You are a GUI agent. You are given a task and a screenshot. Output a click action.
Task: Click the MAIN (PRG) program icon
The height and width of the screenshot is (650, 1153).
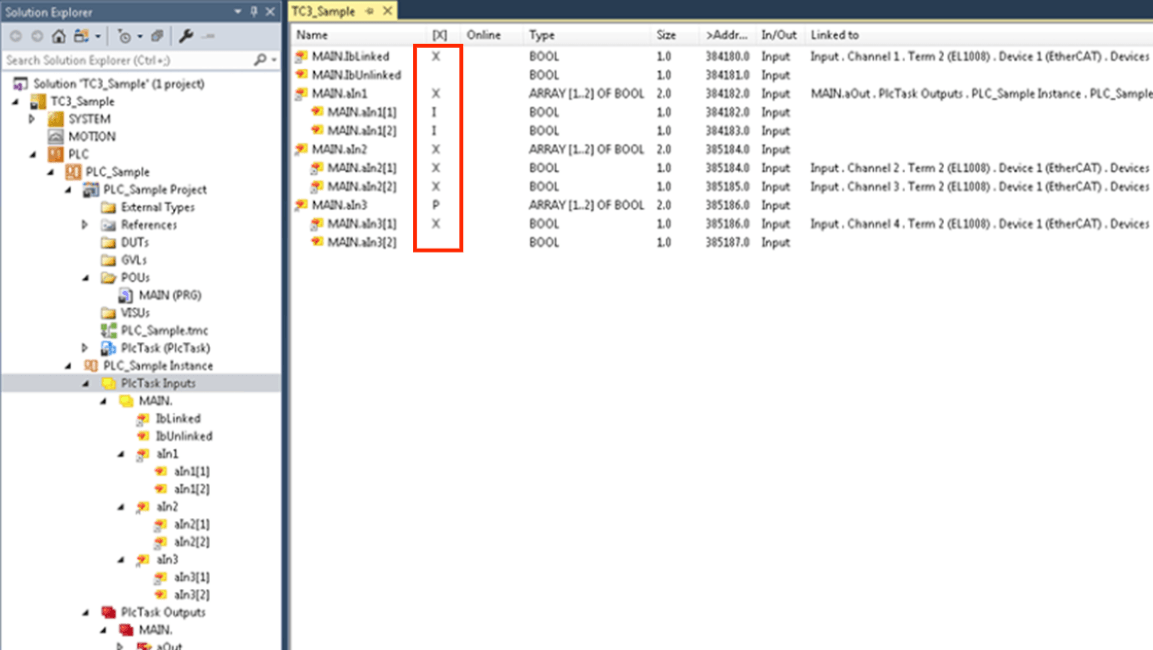[125, 295]
